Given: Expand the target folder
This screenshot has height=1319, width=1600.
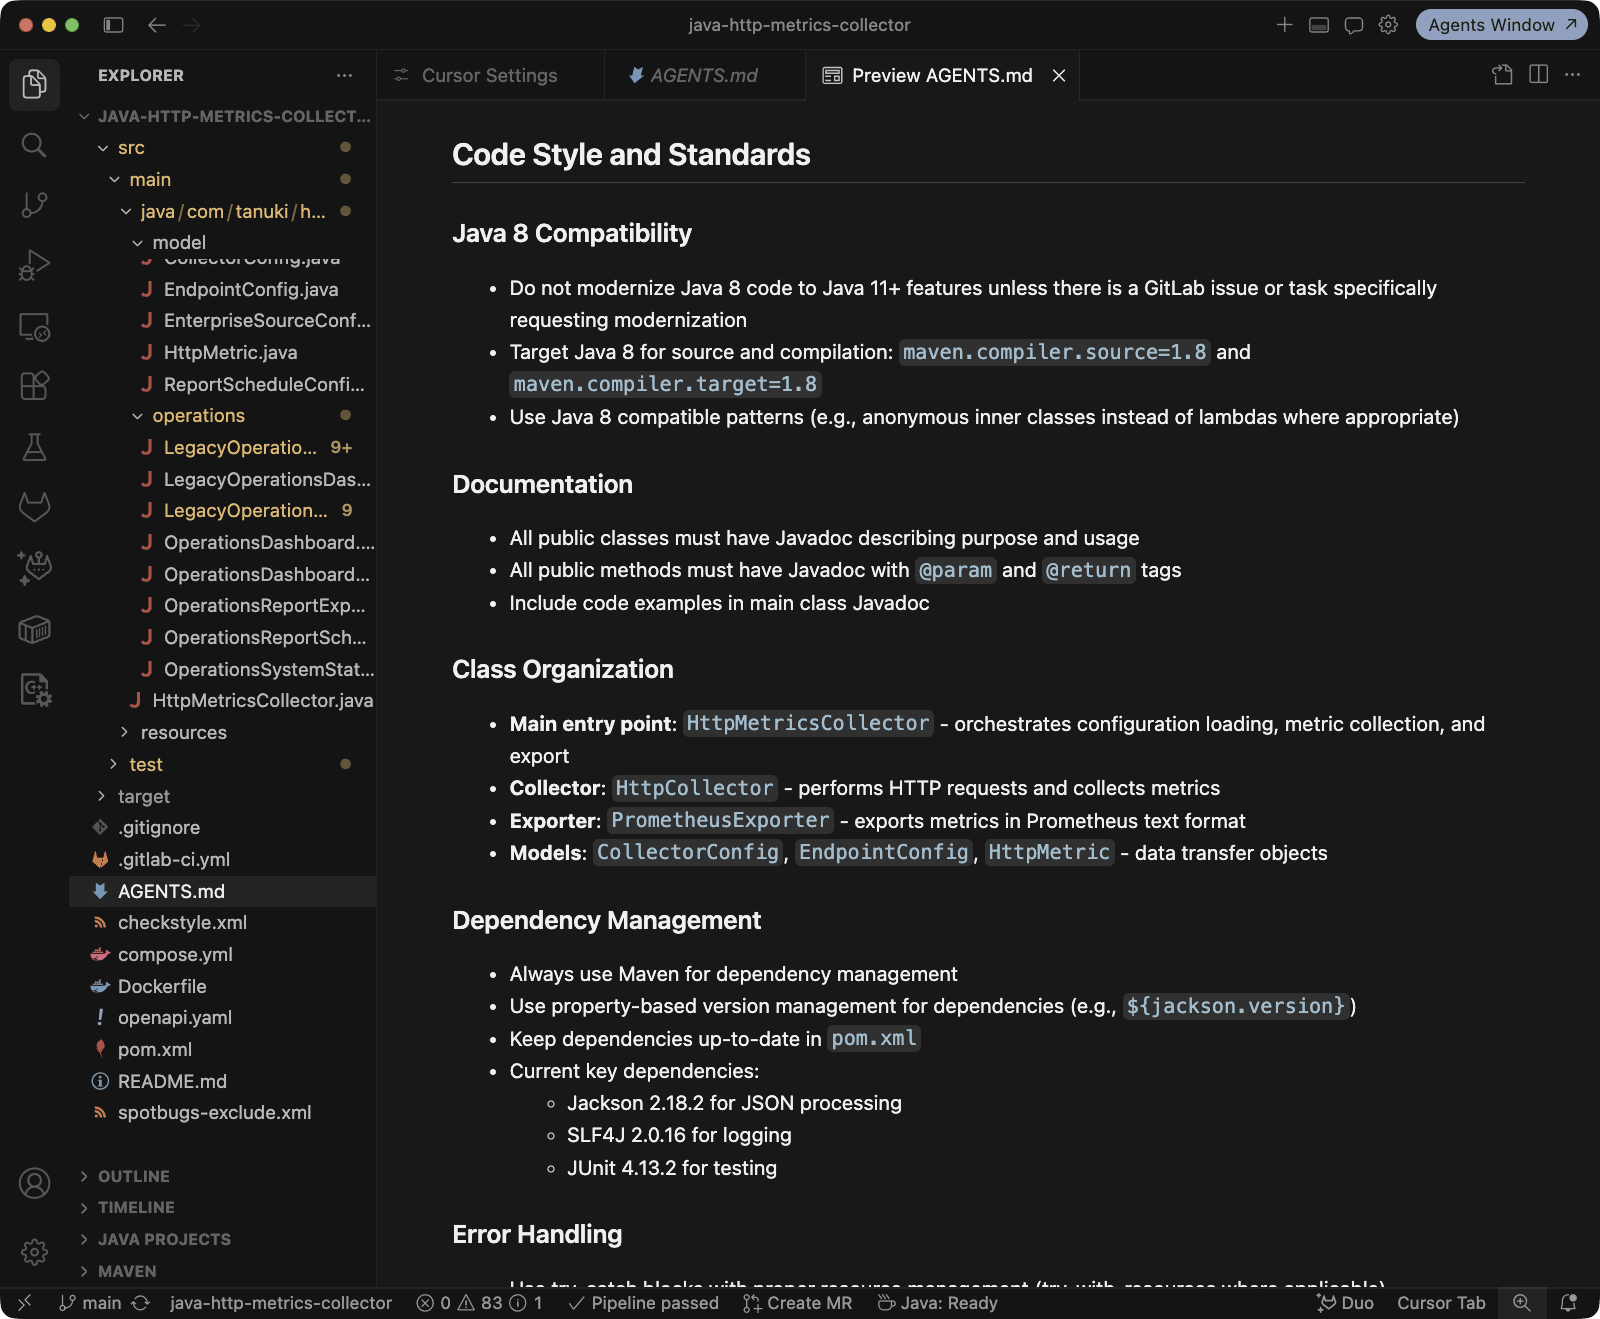Looking at the screenshot, I should (223, 797).
